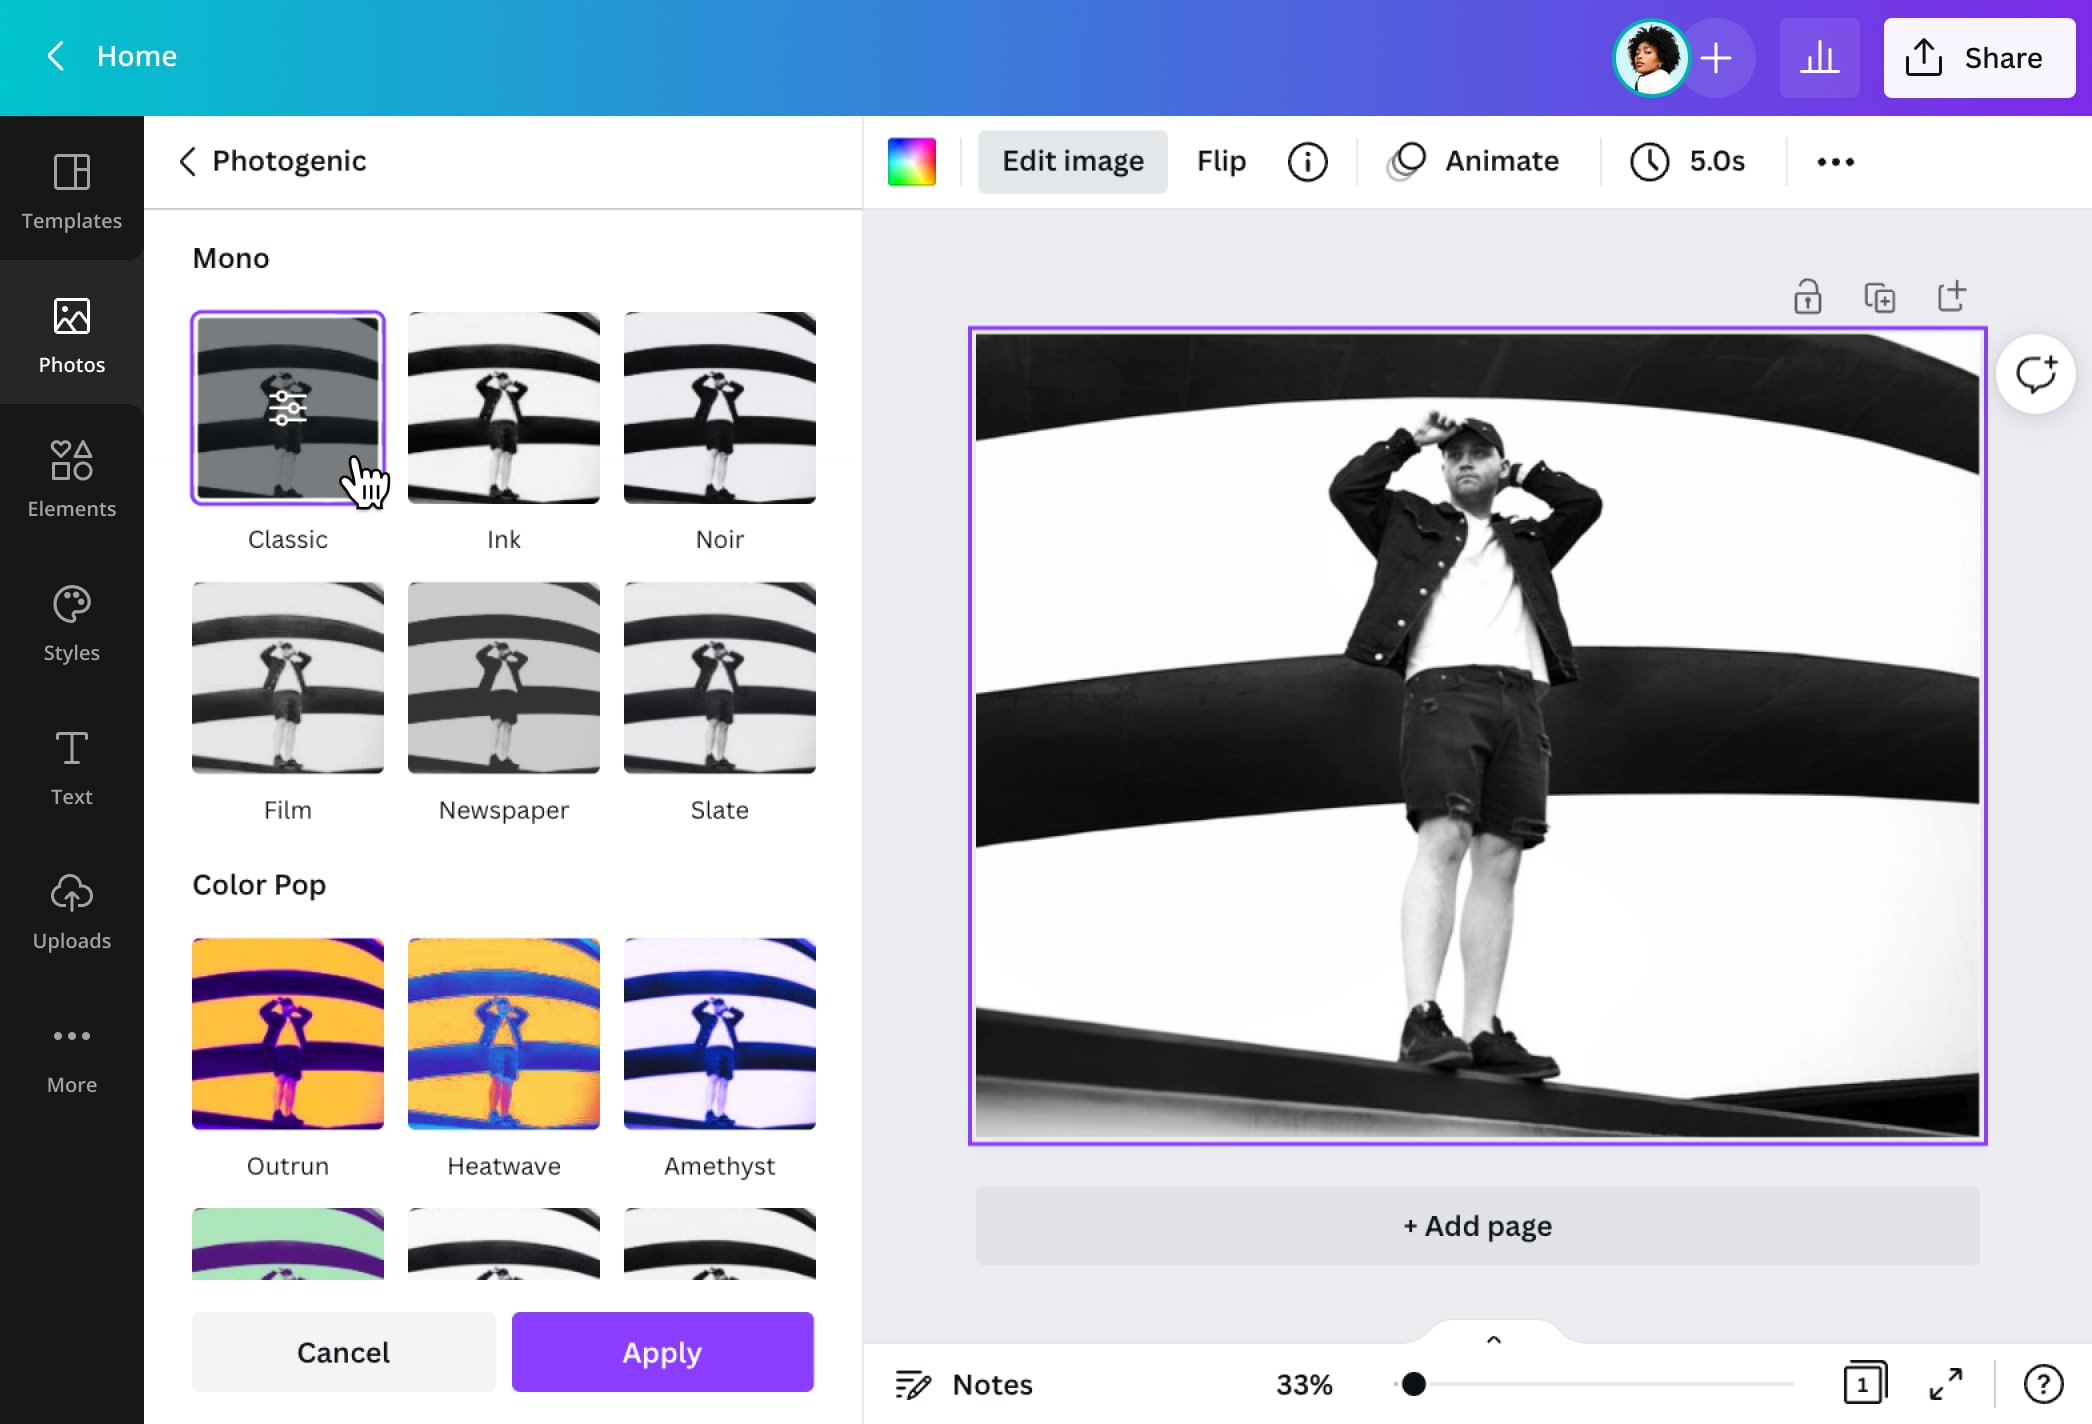Expand the page thumbnails up chevron
Image resolution: width=2092 pixels, height=1424 pixels.
click(1494, 1340)
